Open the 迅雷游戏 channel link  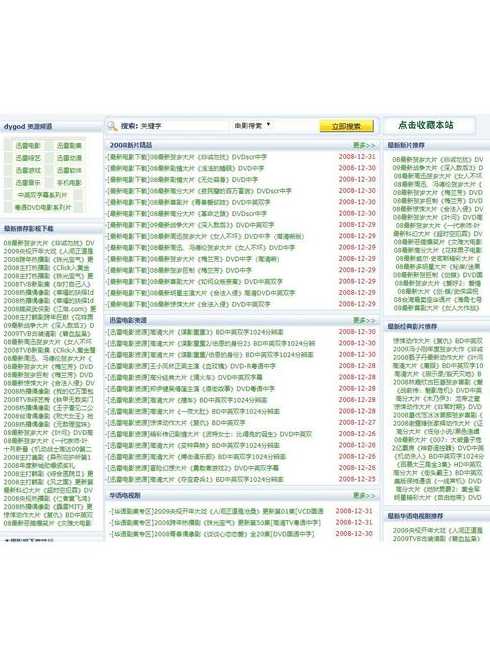(x=28, y=170)
